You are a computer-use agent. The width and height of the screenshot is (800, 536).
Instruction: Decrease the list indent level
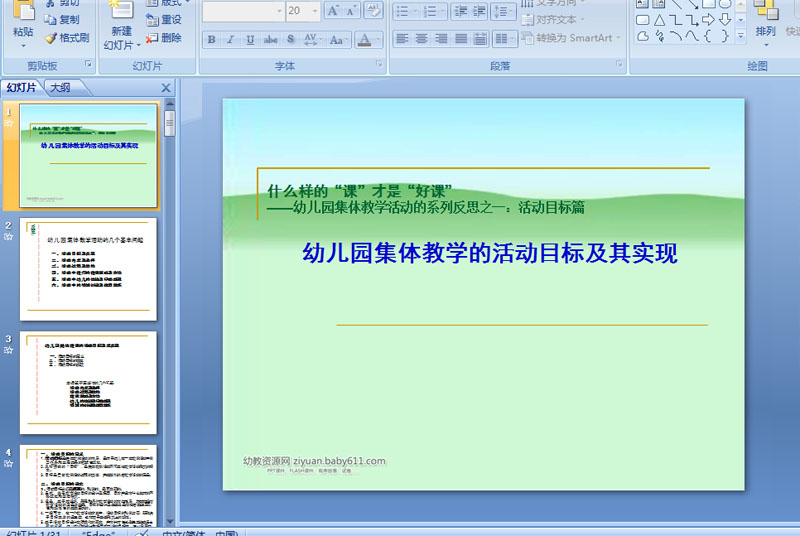tap(461, 11)
